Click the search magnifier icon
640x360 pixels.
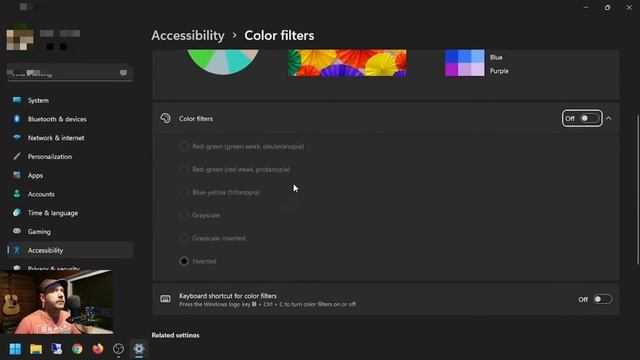(123, 73)
